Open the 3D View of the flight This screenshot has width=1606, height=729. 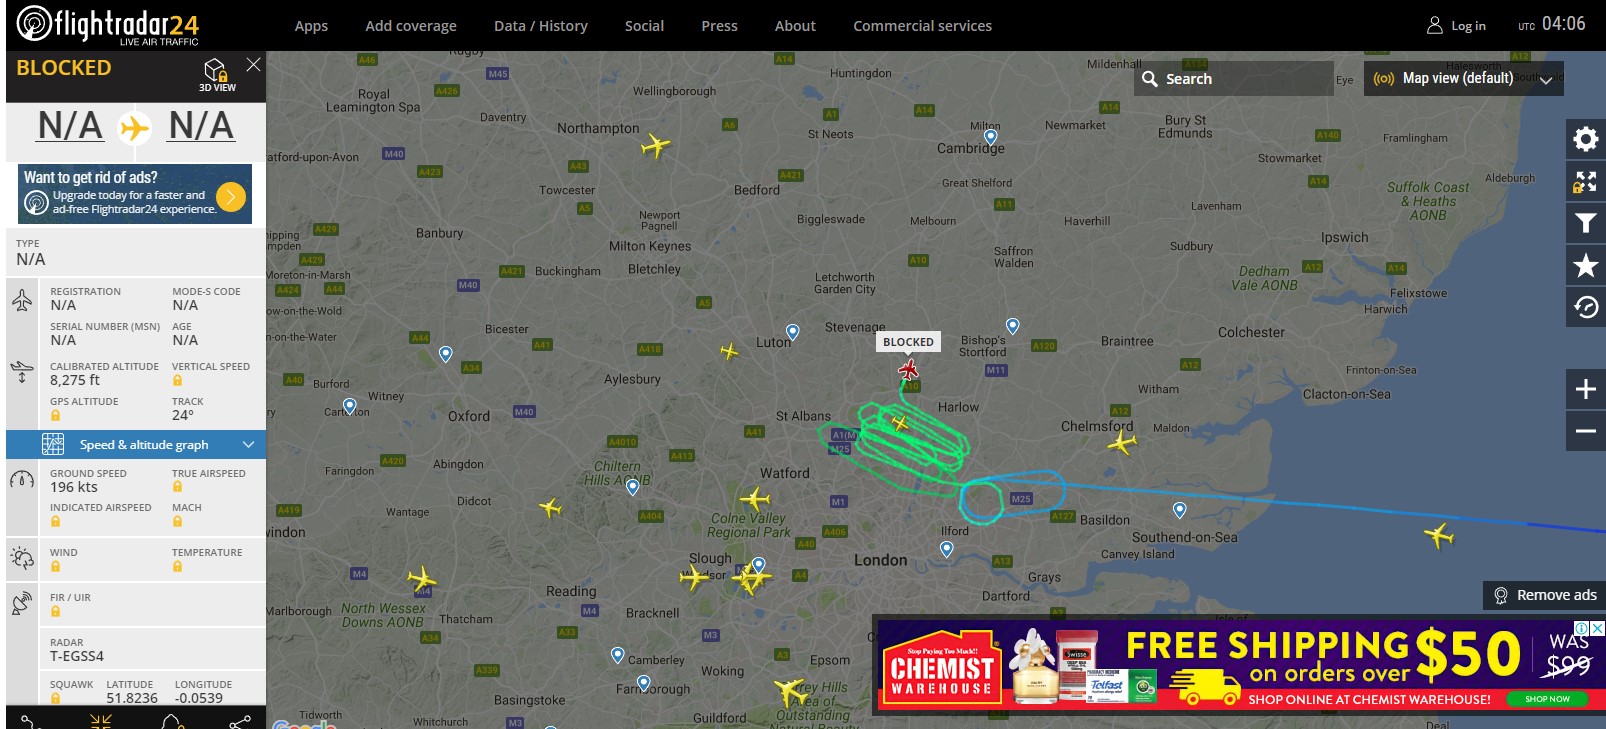point(217,74)
